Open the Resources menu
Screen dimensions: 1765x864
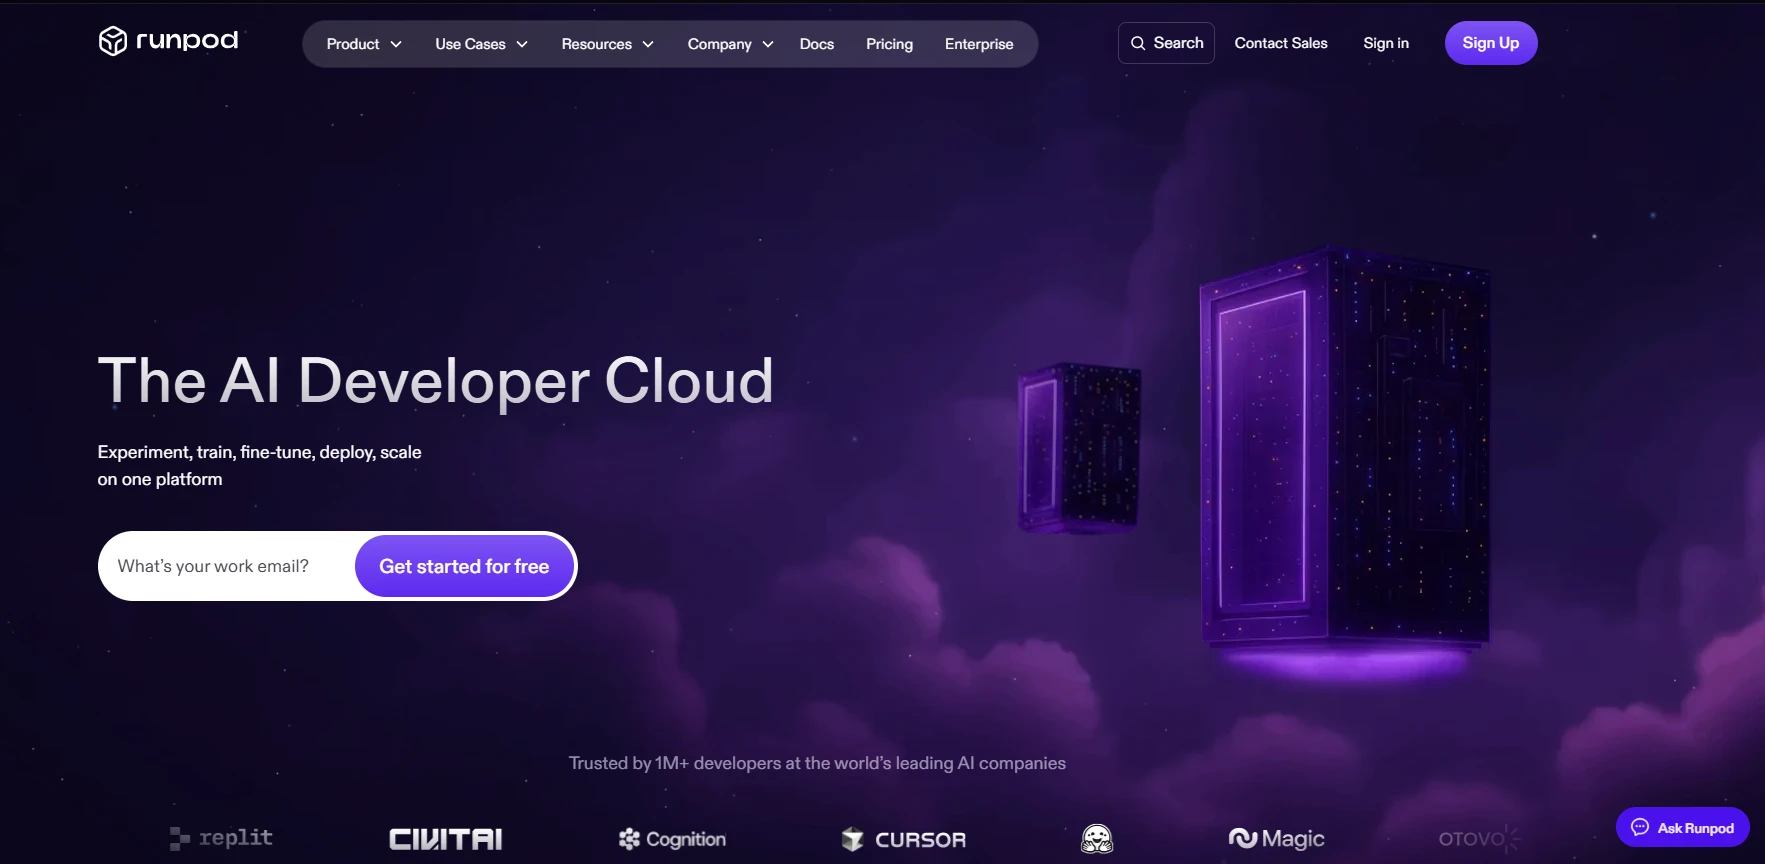click(x=607, y=44)
